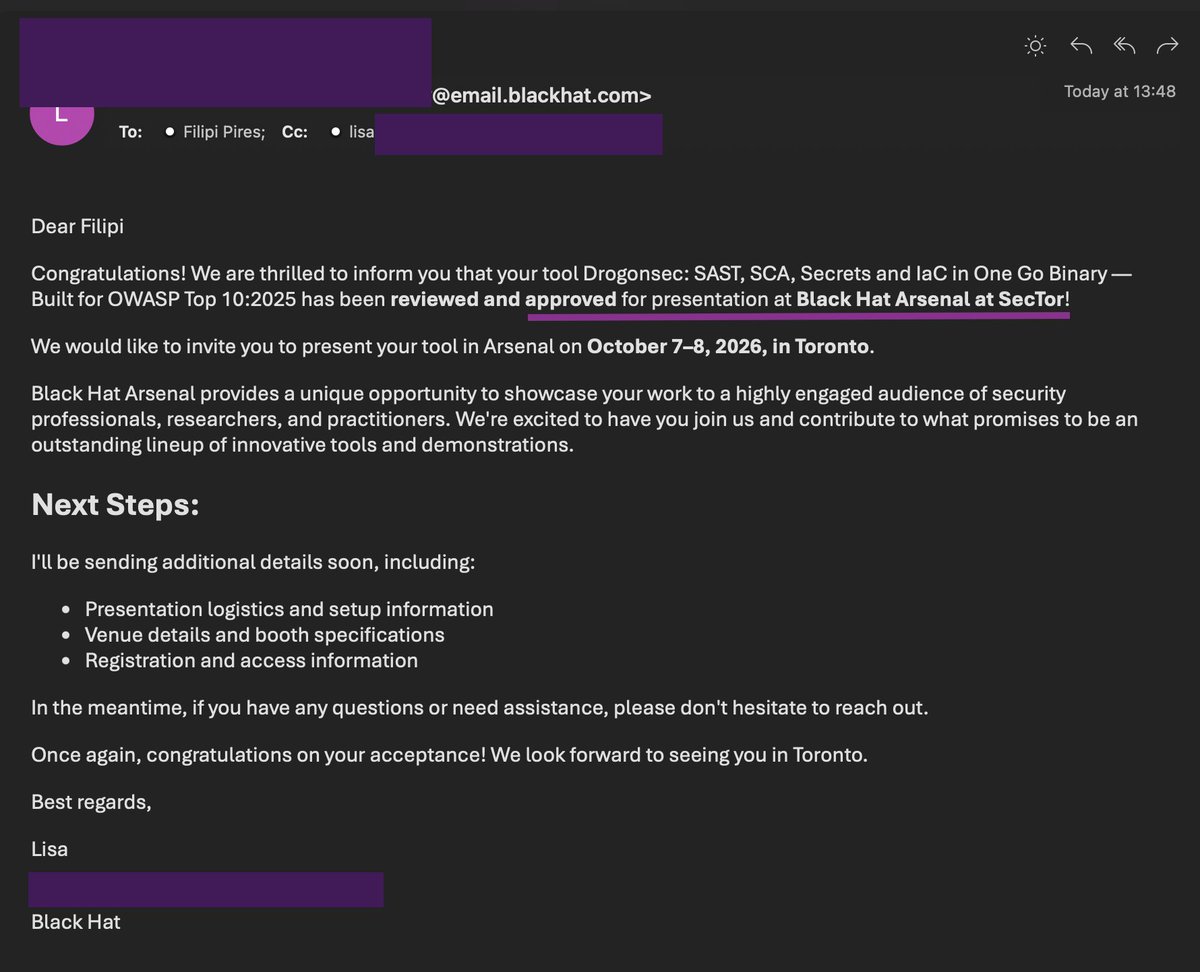This screenshot has width=1200, height=972.
Task: Click the presence dot beside lisa in Cc
Action: tap(335, 132)
